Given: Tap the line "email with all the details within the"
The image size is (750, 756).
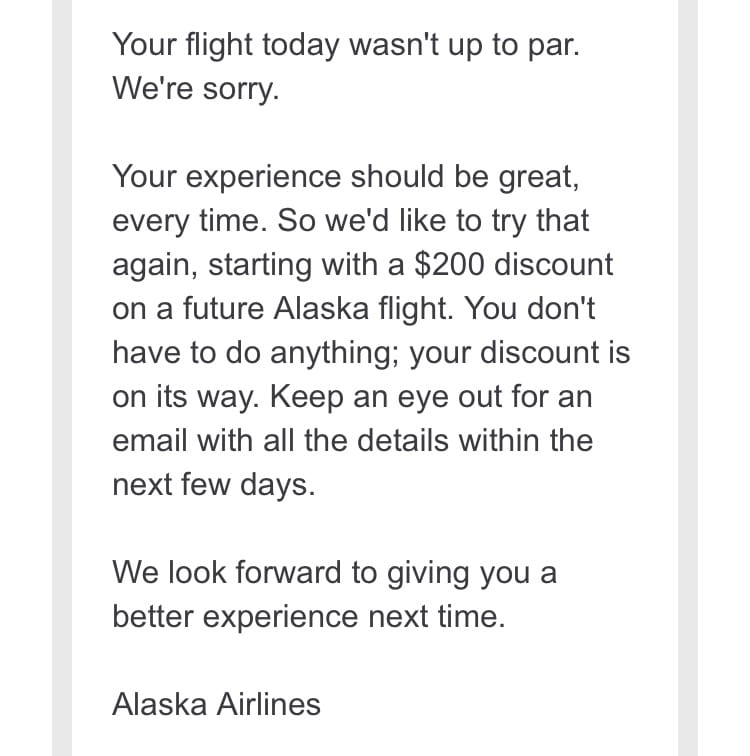Looking at the screenshot, I should click(x=352, y=440).
